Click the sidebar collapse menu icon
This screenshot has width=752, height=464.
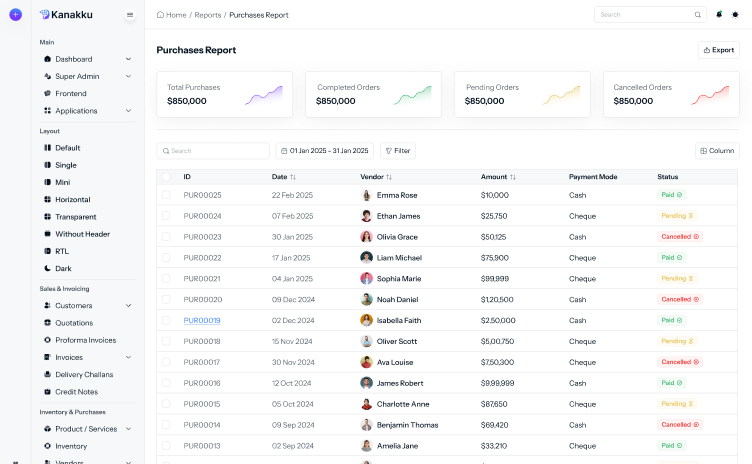(130, 15)
